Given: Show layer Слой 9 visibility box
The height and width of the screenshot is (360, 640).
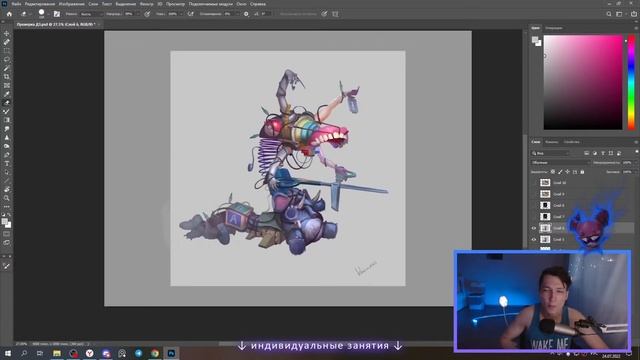Looking at the screenshot, I should pos(534,194).
